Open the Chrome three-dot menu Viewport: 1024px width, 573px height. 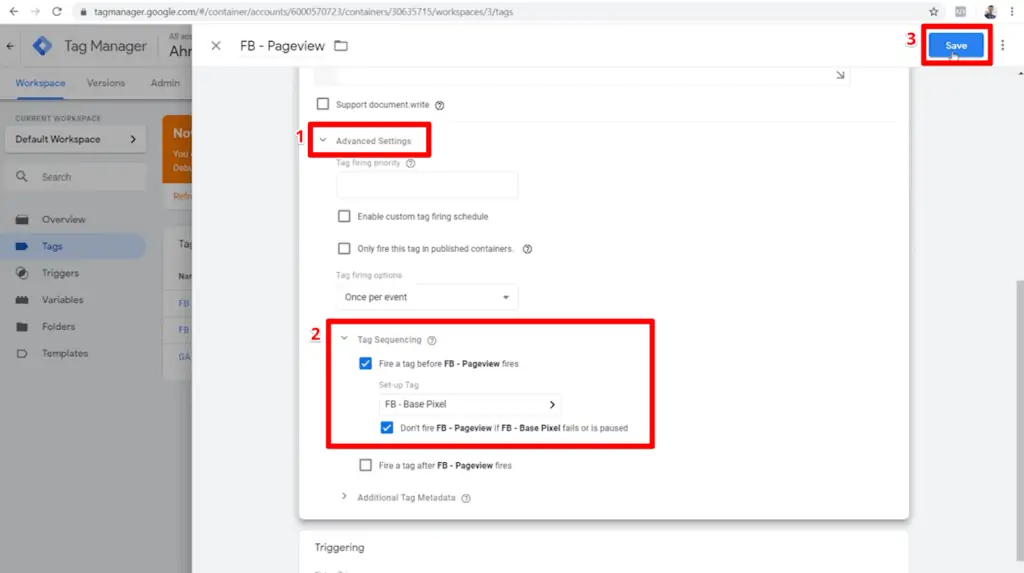click(x=1012, y=11)
